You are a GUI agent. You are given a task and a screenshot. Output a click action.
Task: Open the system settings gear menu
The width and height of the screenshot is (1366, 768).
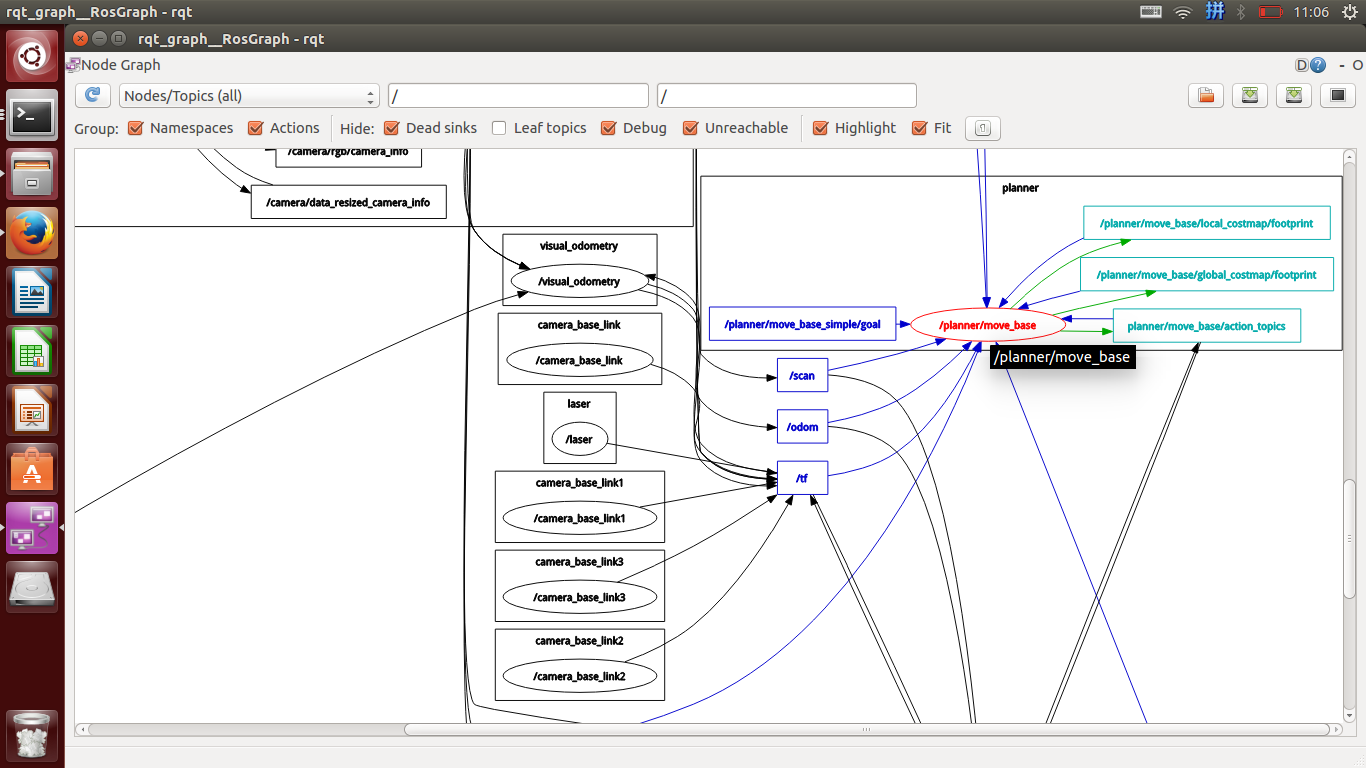1351,12
